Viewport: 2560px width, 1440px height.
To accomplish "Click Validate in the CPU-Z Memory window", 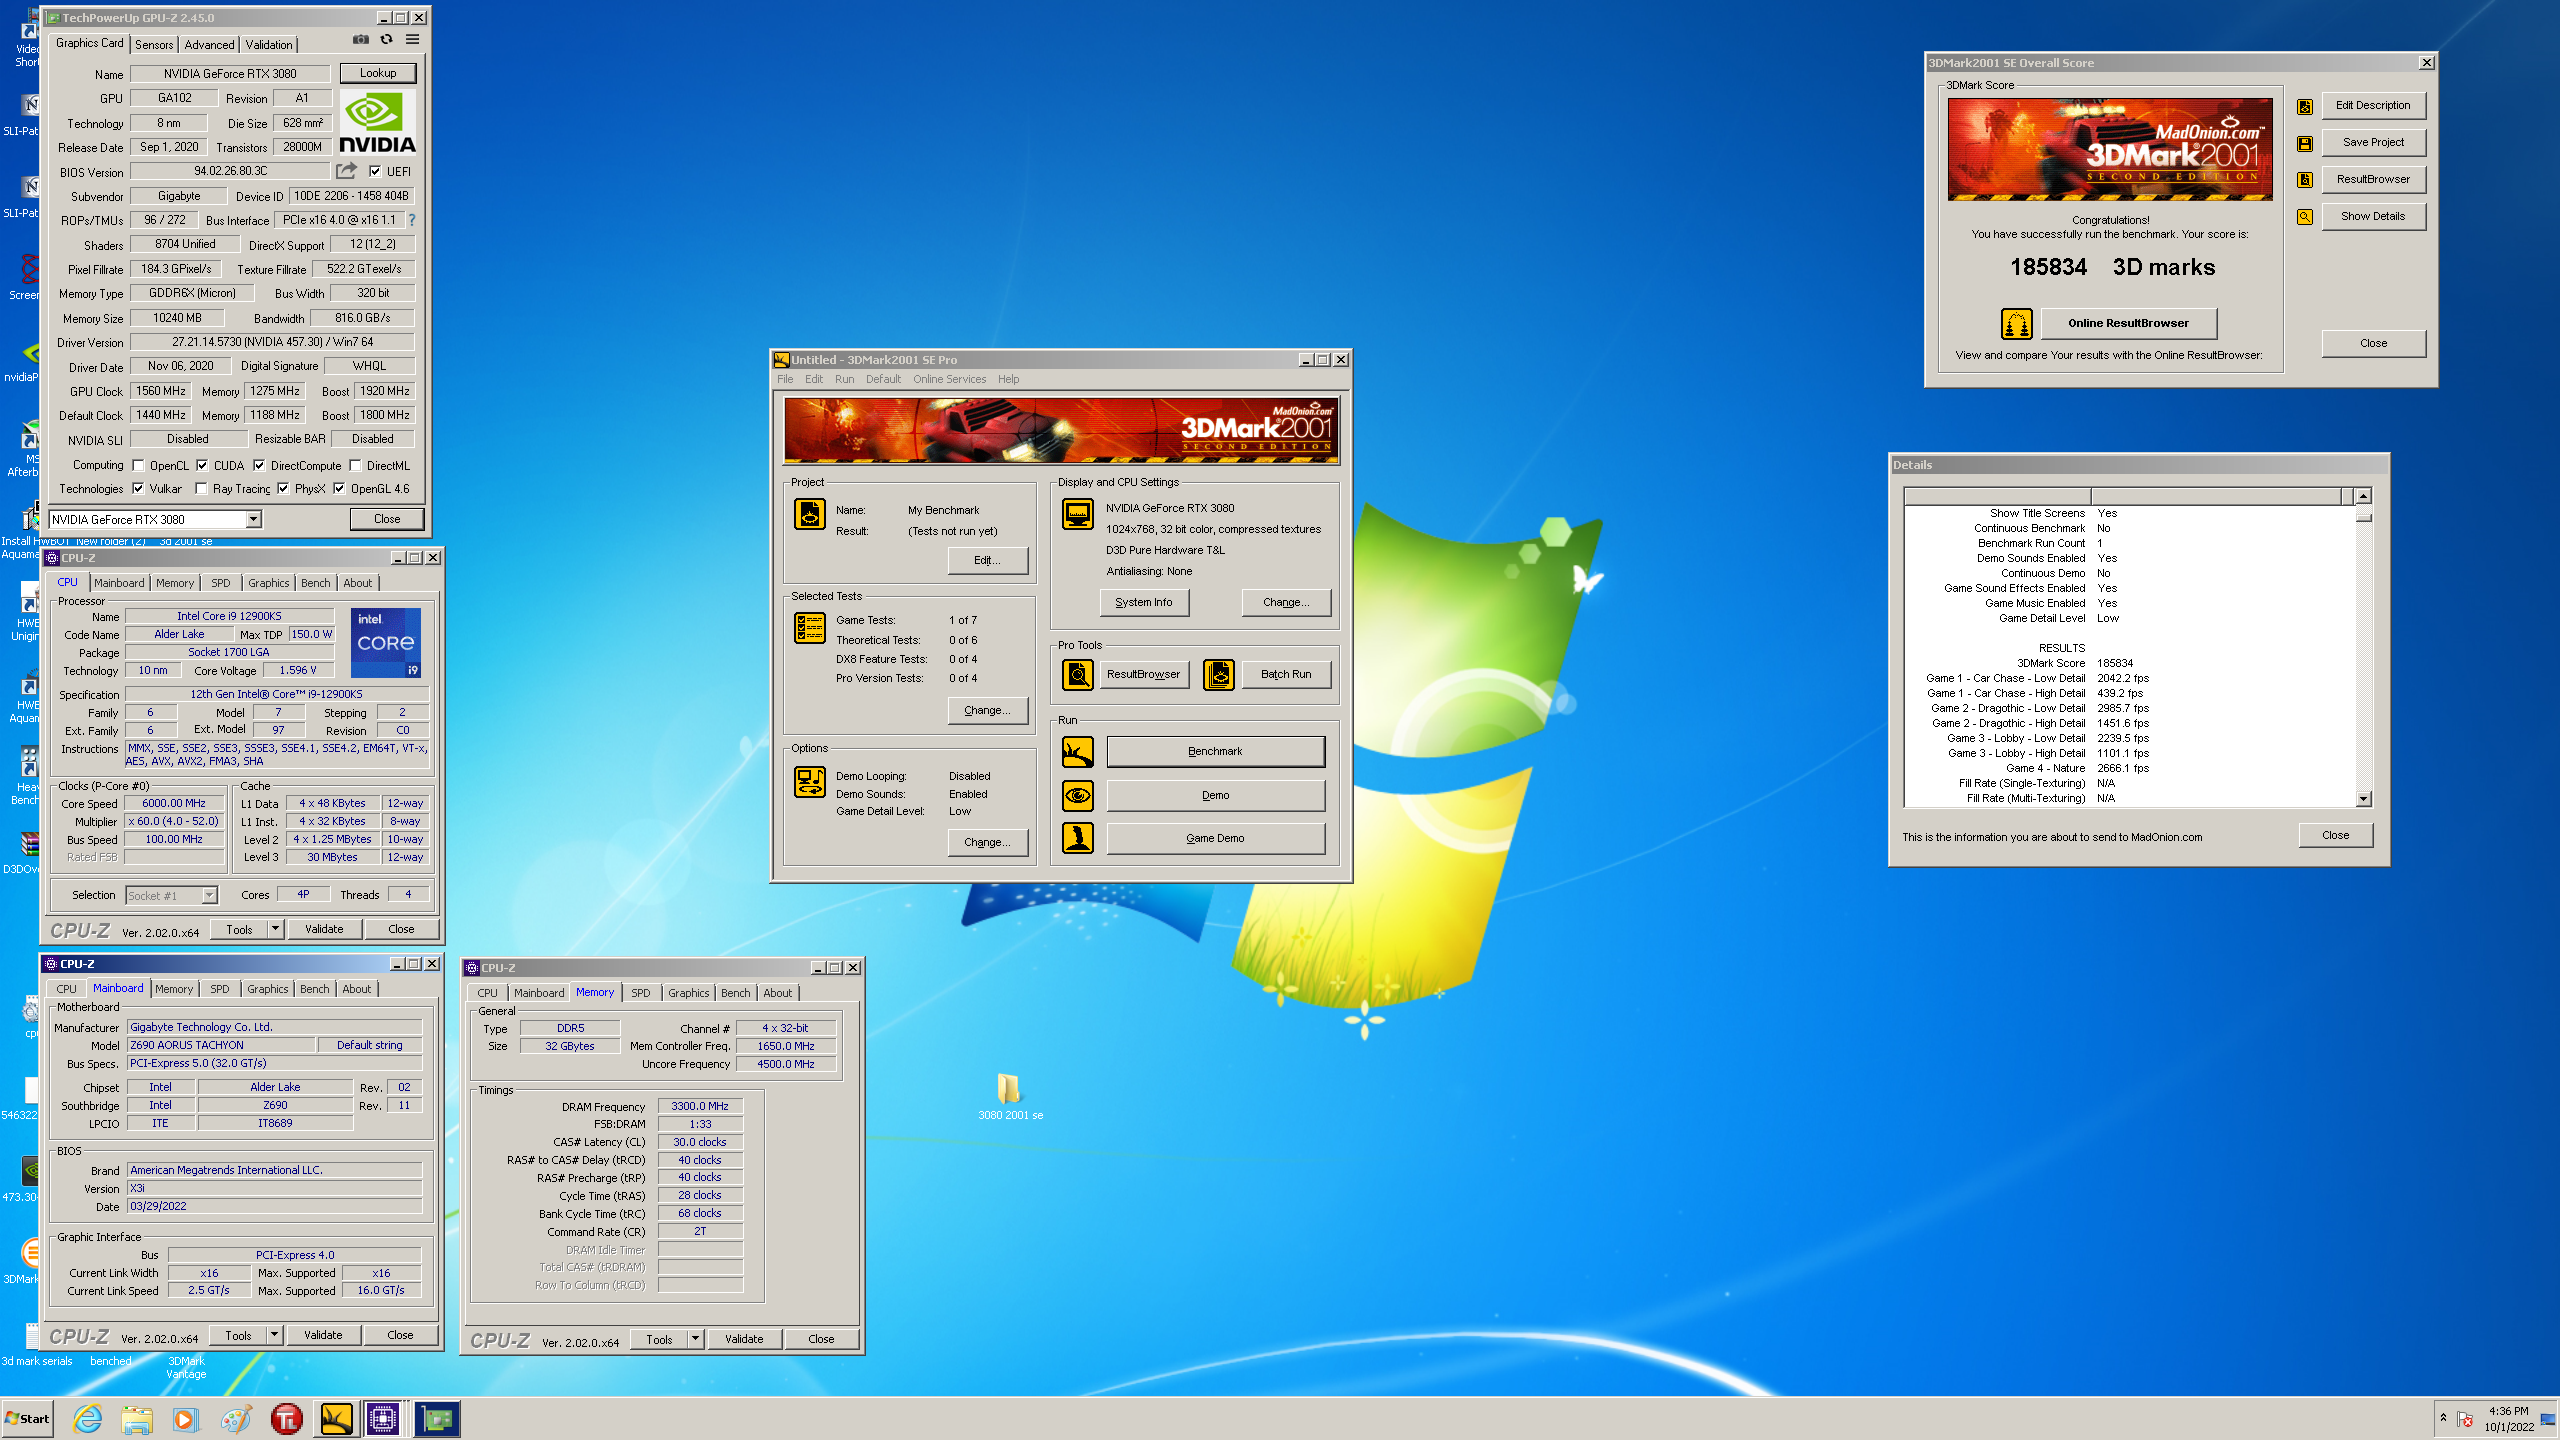I will coord(744,1339).
